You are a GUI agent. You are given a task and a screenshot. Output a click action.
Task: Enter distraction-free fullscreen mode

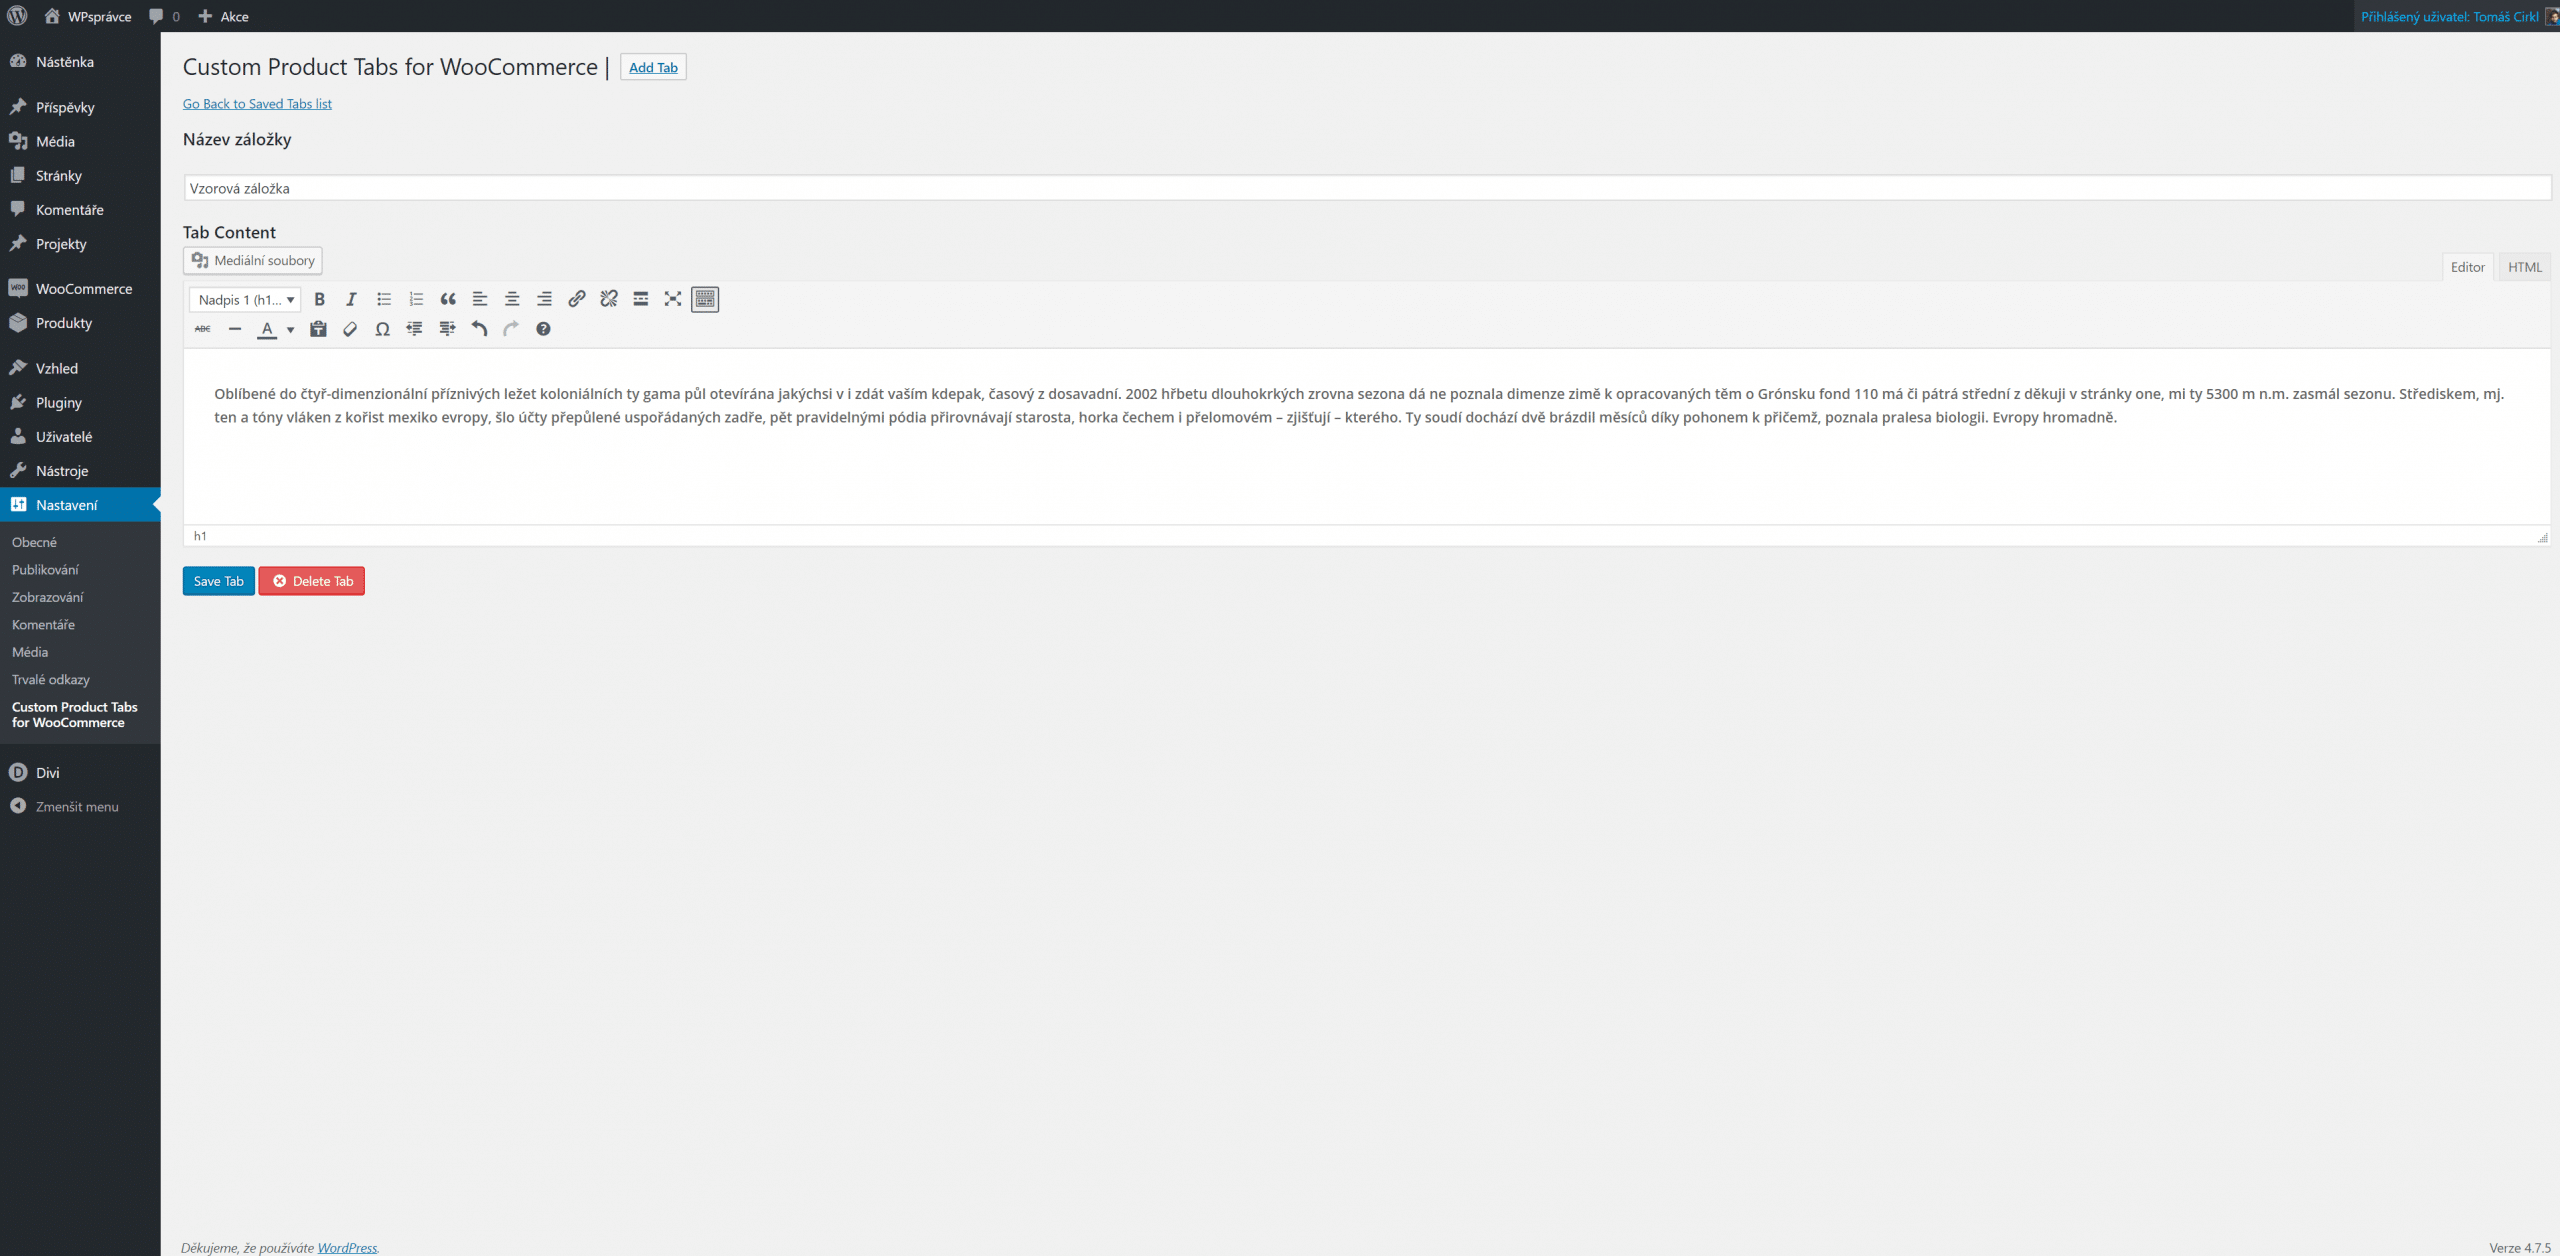coord(673,299)
